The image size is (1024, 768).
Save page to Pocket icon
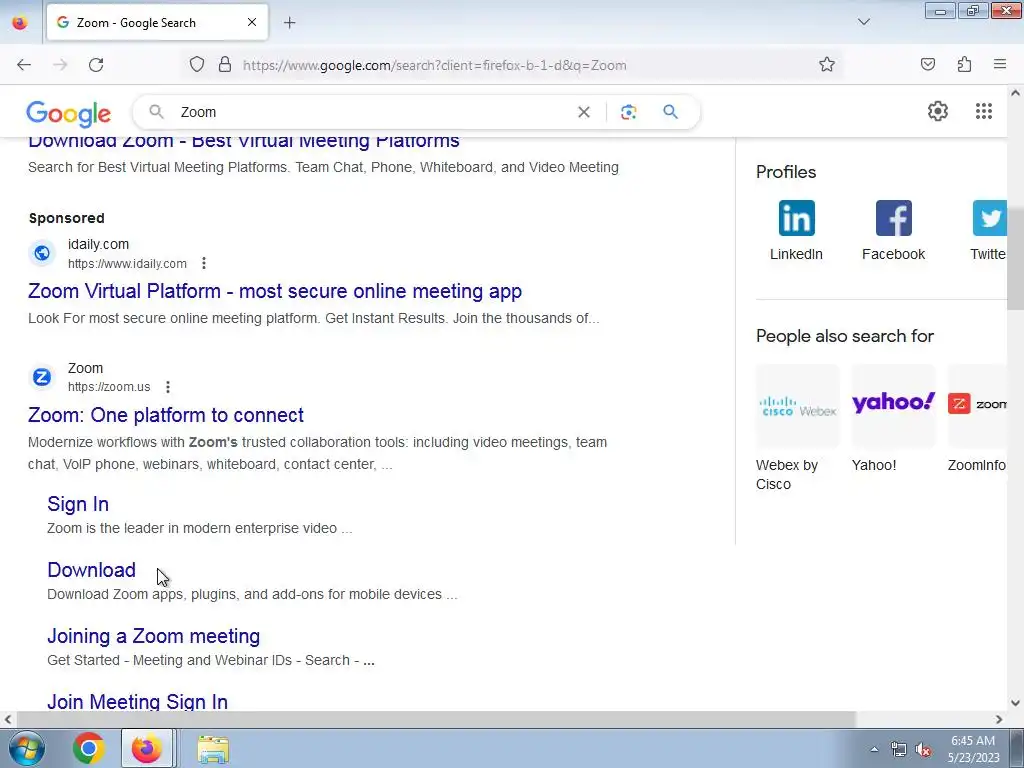pos(927,65)
